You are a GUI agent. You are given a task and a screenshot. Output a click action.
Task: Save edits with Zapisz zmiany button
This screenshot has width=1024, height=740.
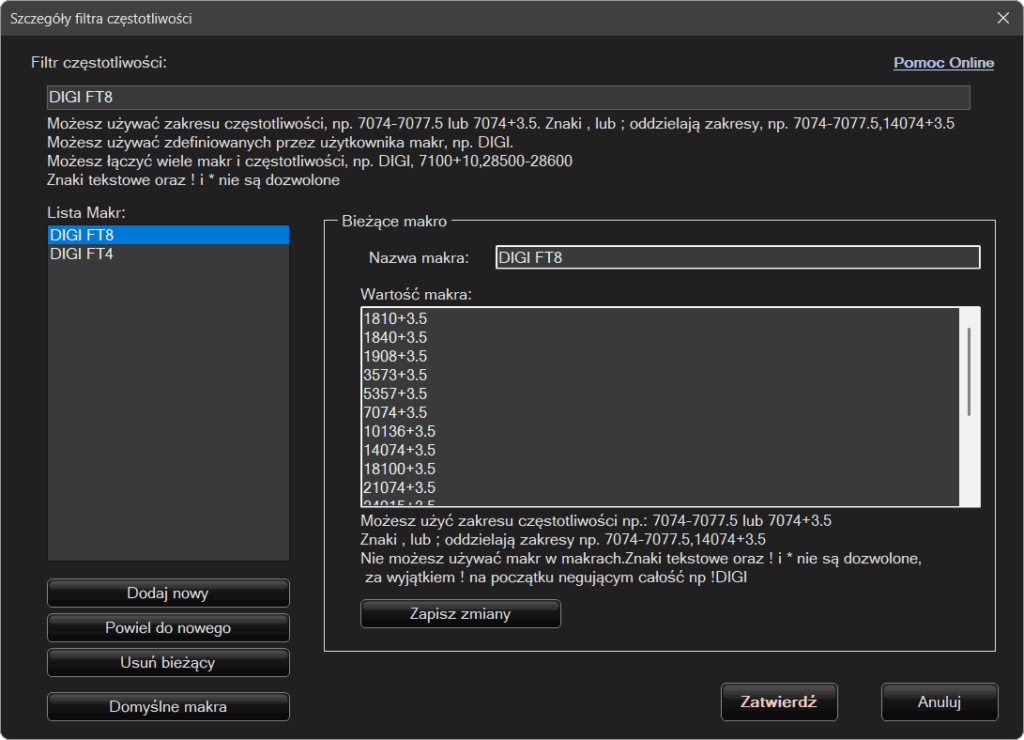point(460,614)
